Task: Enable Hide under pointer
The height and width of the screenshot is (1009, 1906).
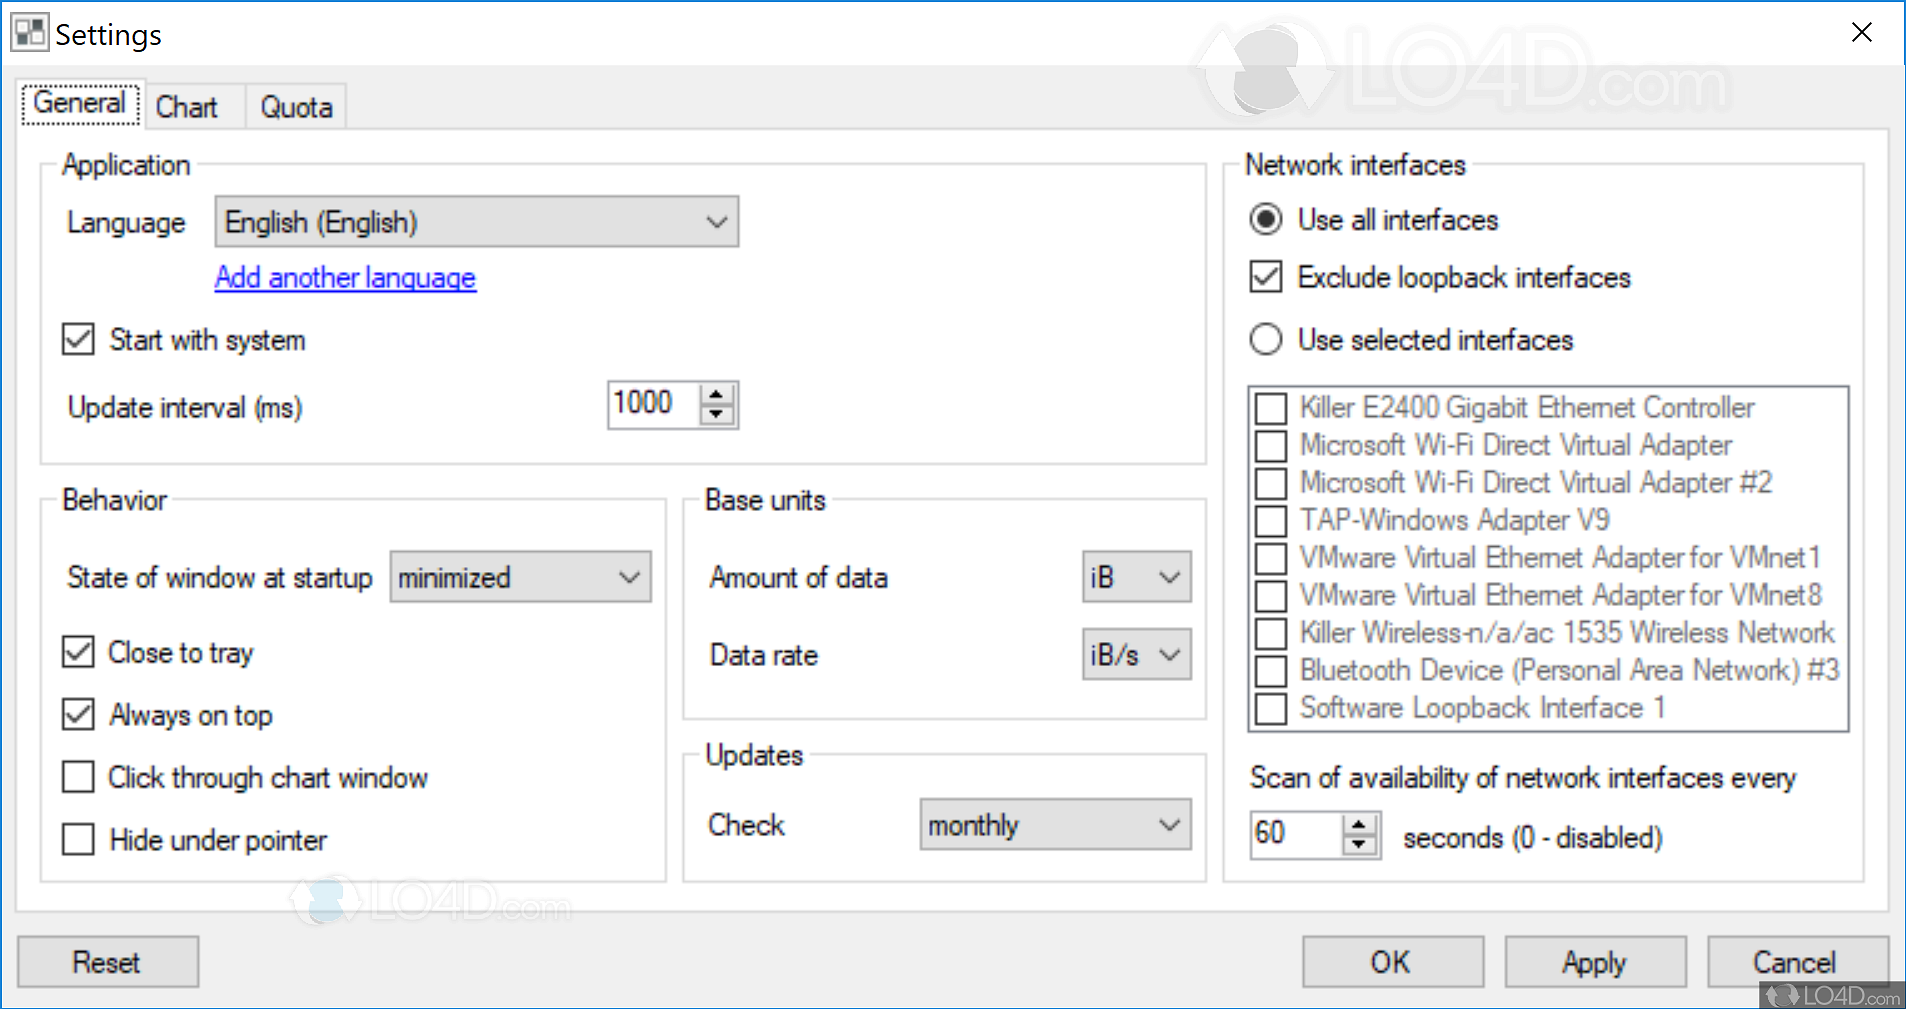Action: click(x=77, y=839)
